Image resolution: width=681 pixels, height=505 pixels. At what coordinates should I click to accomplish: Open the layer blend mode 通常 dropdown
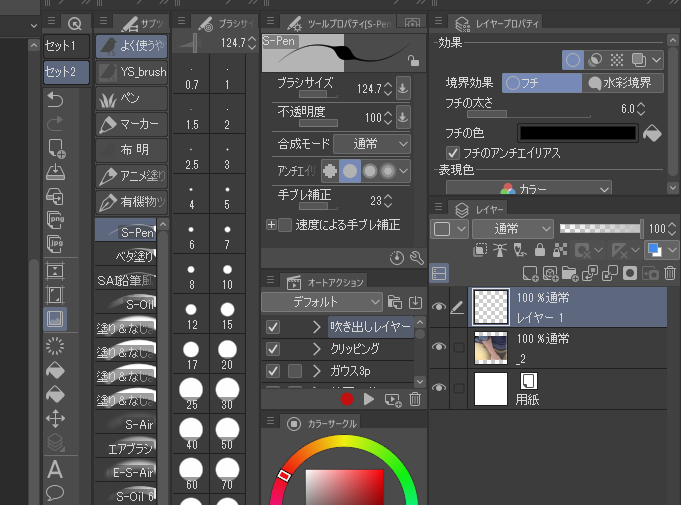[x=512, y=229]
